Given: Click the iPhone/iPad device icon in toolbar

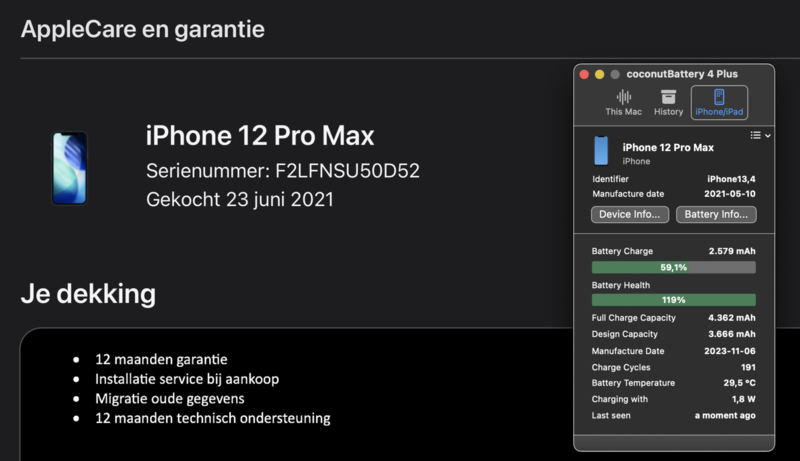Looking at the screenshot, I should (x=718, y=97).
